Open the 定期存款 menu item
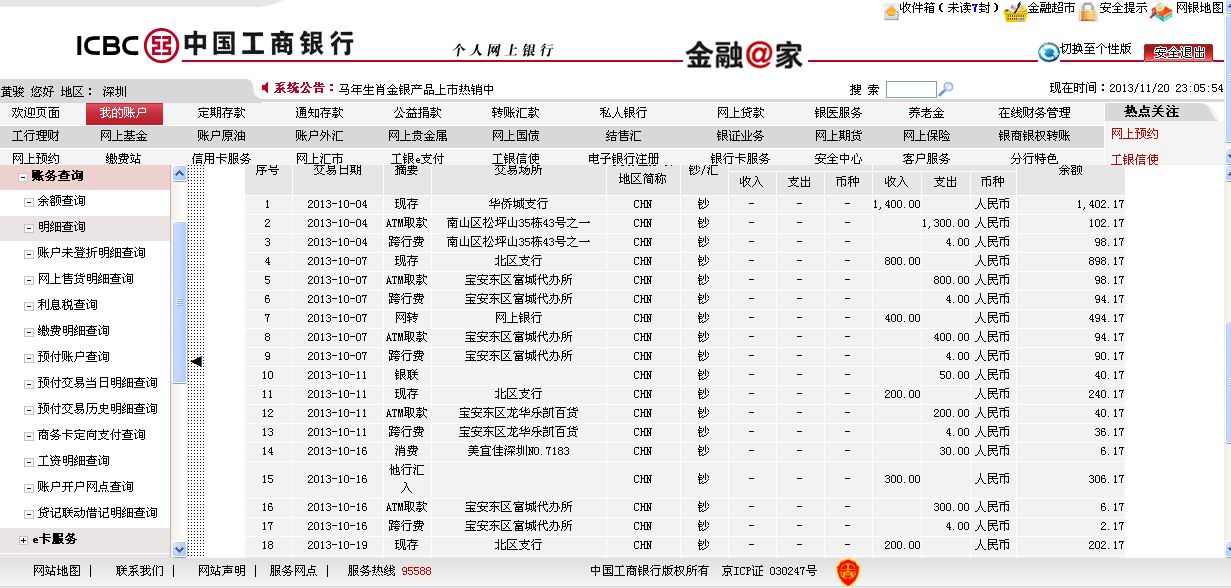1231x588 pixels. pos(221,113)
